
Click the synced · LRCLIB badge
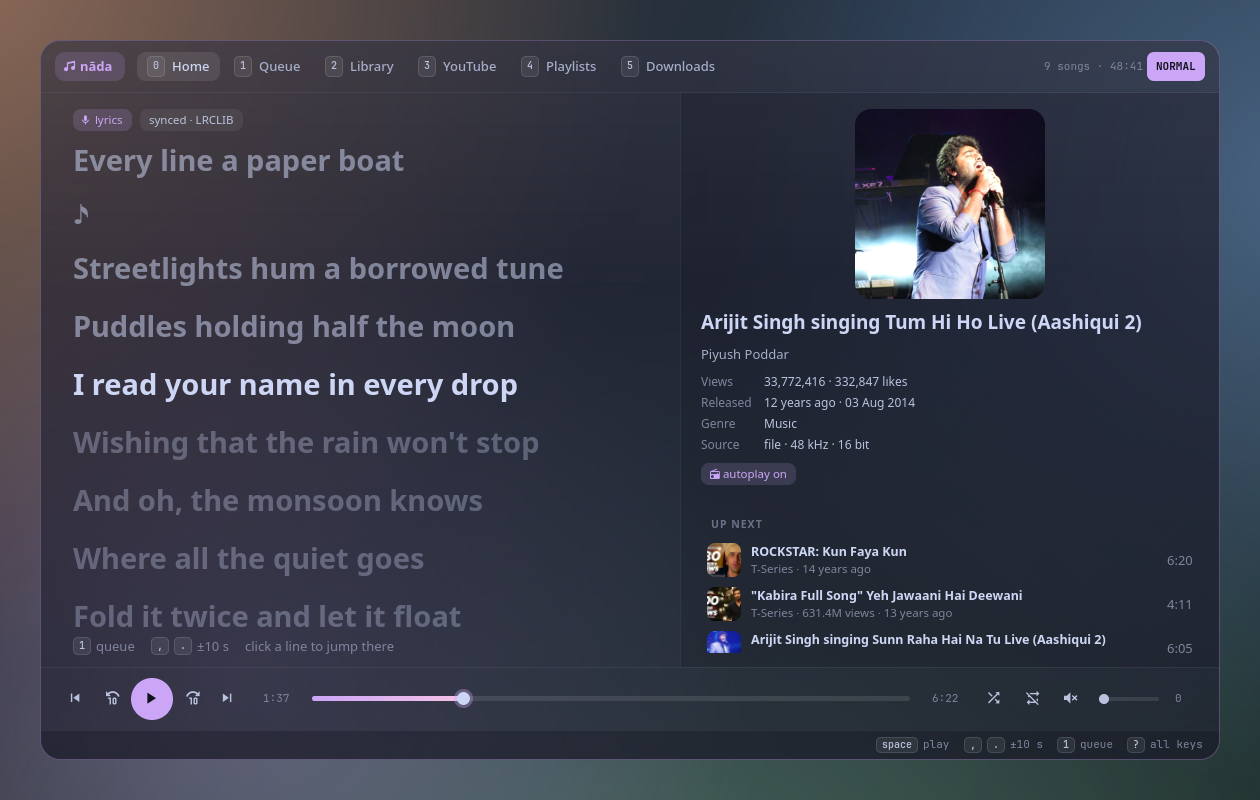coord(191,120)
